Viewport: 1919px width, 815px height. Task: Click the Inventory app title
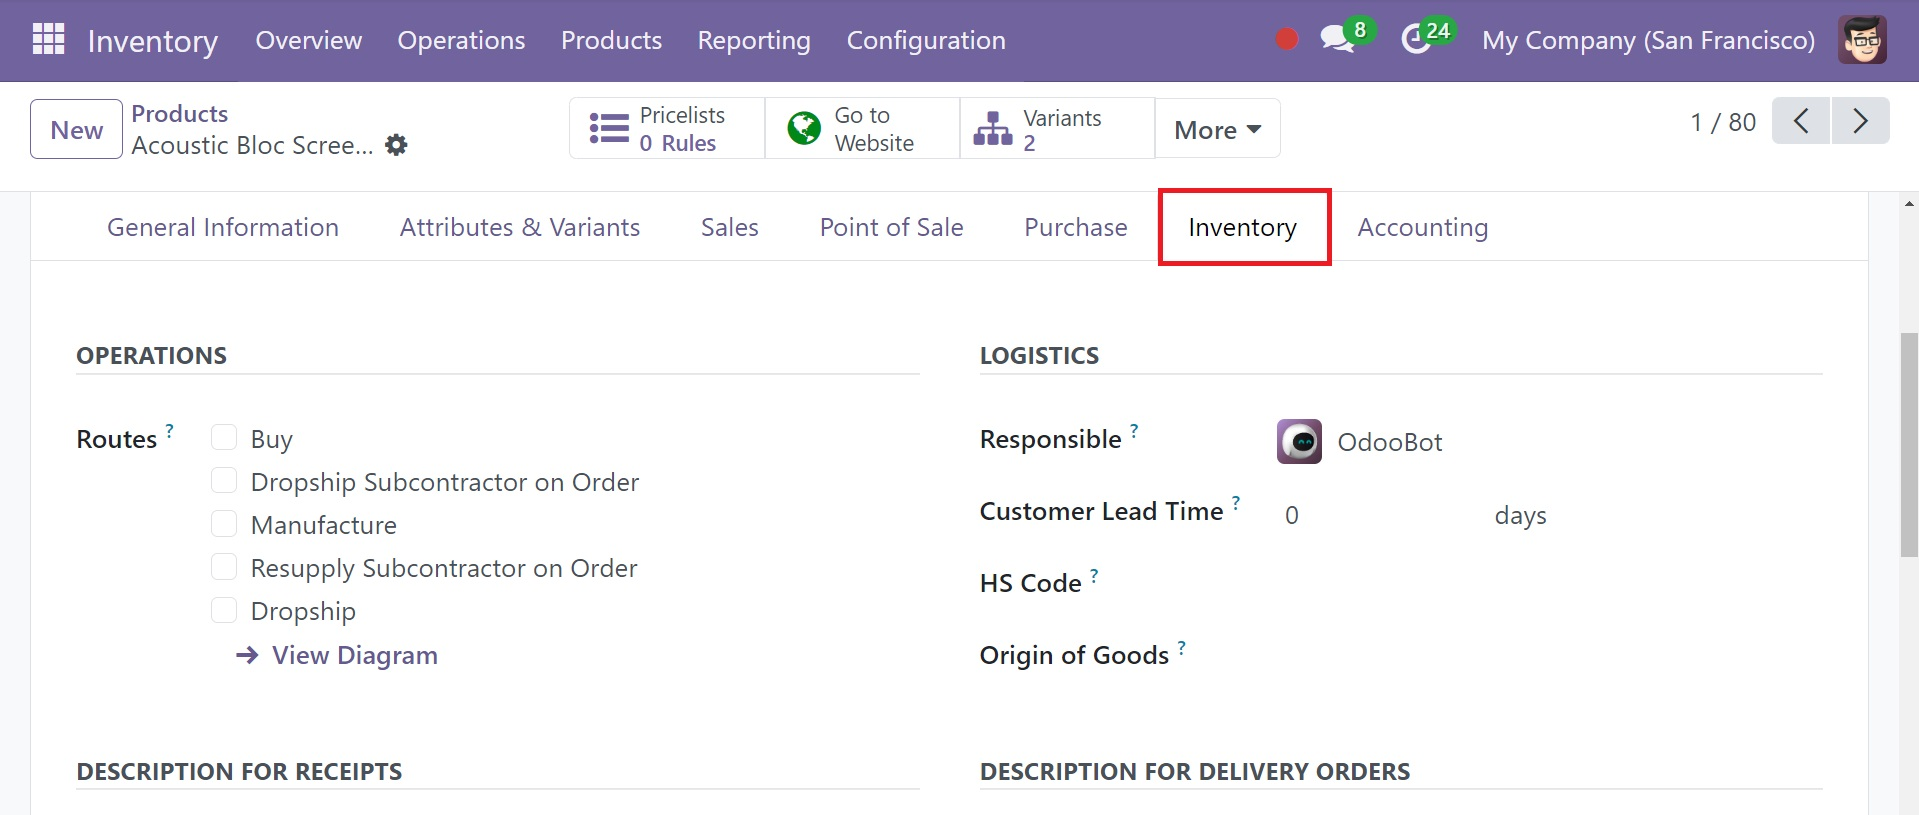tap(152, 41)
